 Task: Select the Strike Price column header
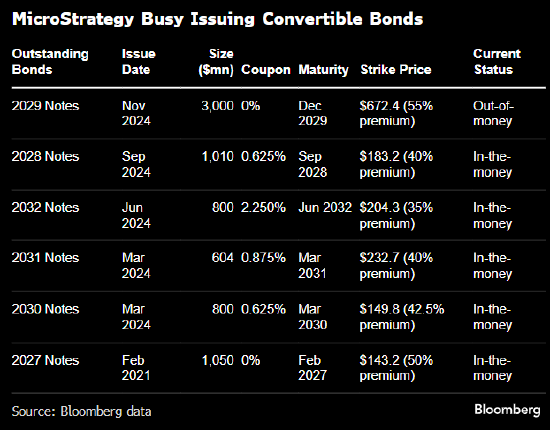[x=396, y=69]
